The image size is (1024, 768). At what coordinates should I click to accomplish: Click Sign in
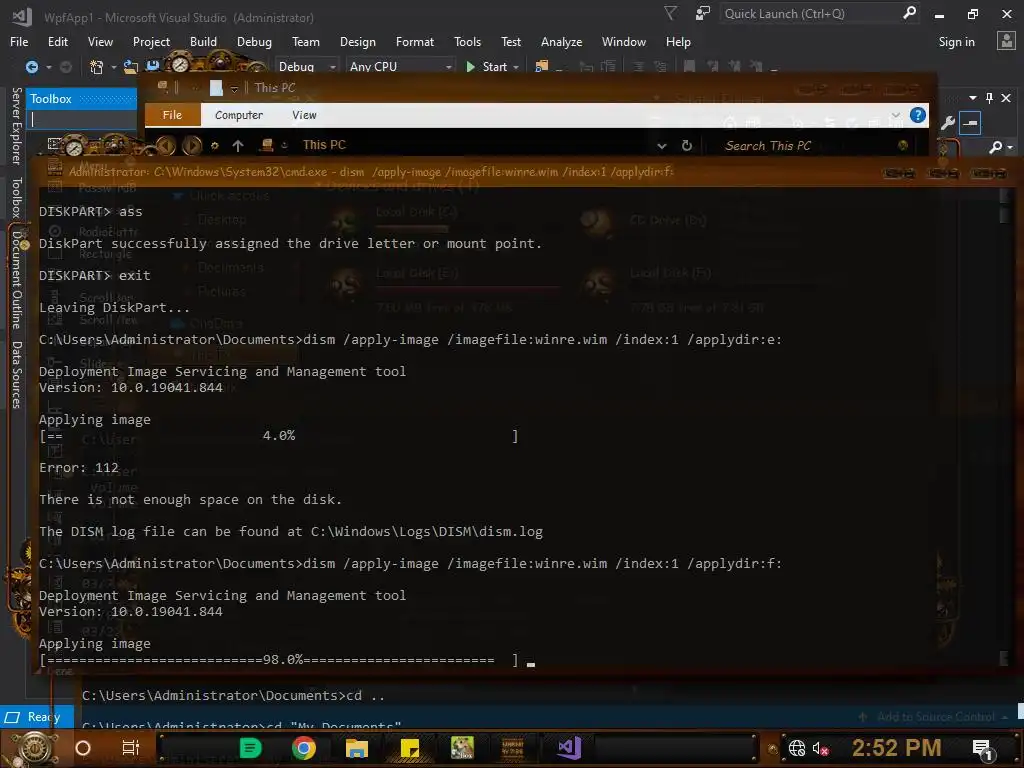tap(956, 42)
